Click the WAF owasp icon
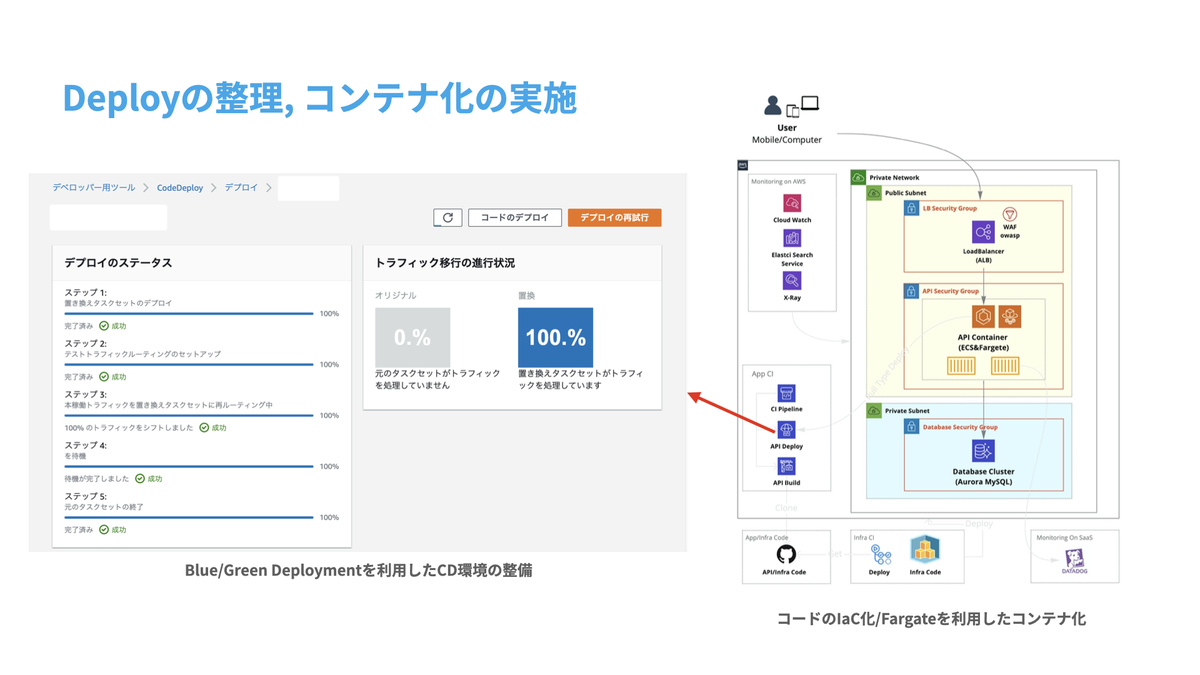This screenshot has width=1200, height=675. pos(1010,215)
